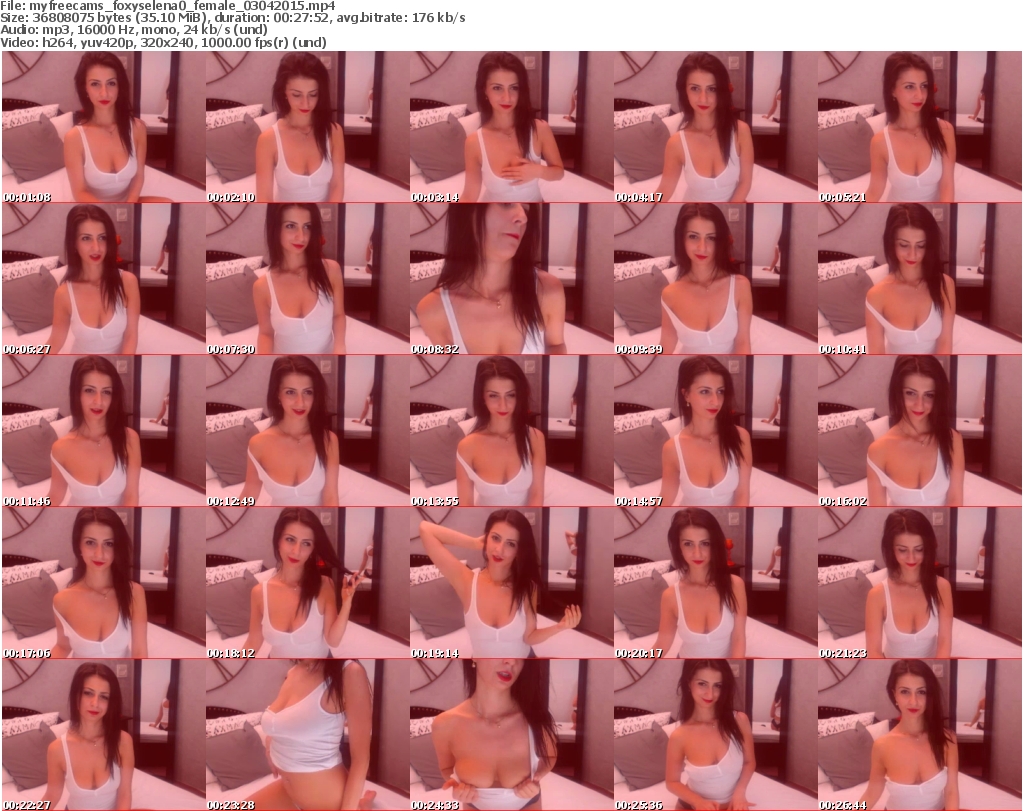Click the thumbnail timestamped 00:01:08
This screenshot has width=1024, height=811.
click(104, 127)
